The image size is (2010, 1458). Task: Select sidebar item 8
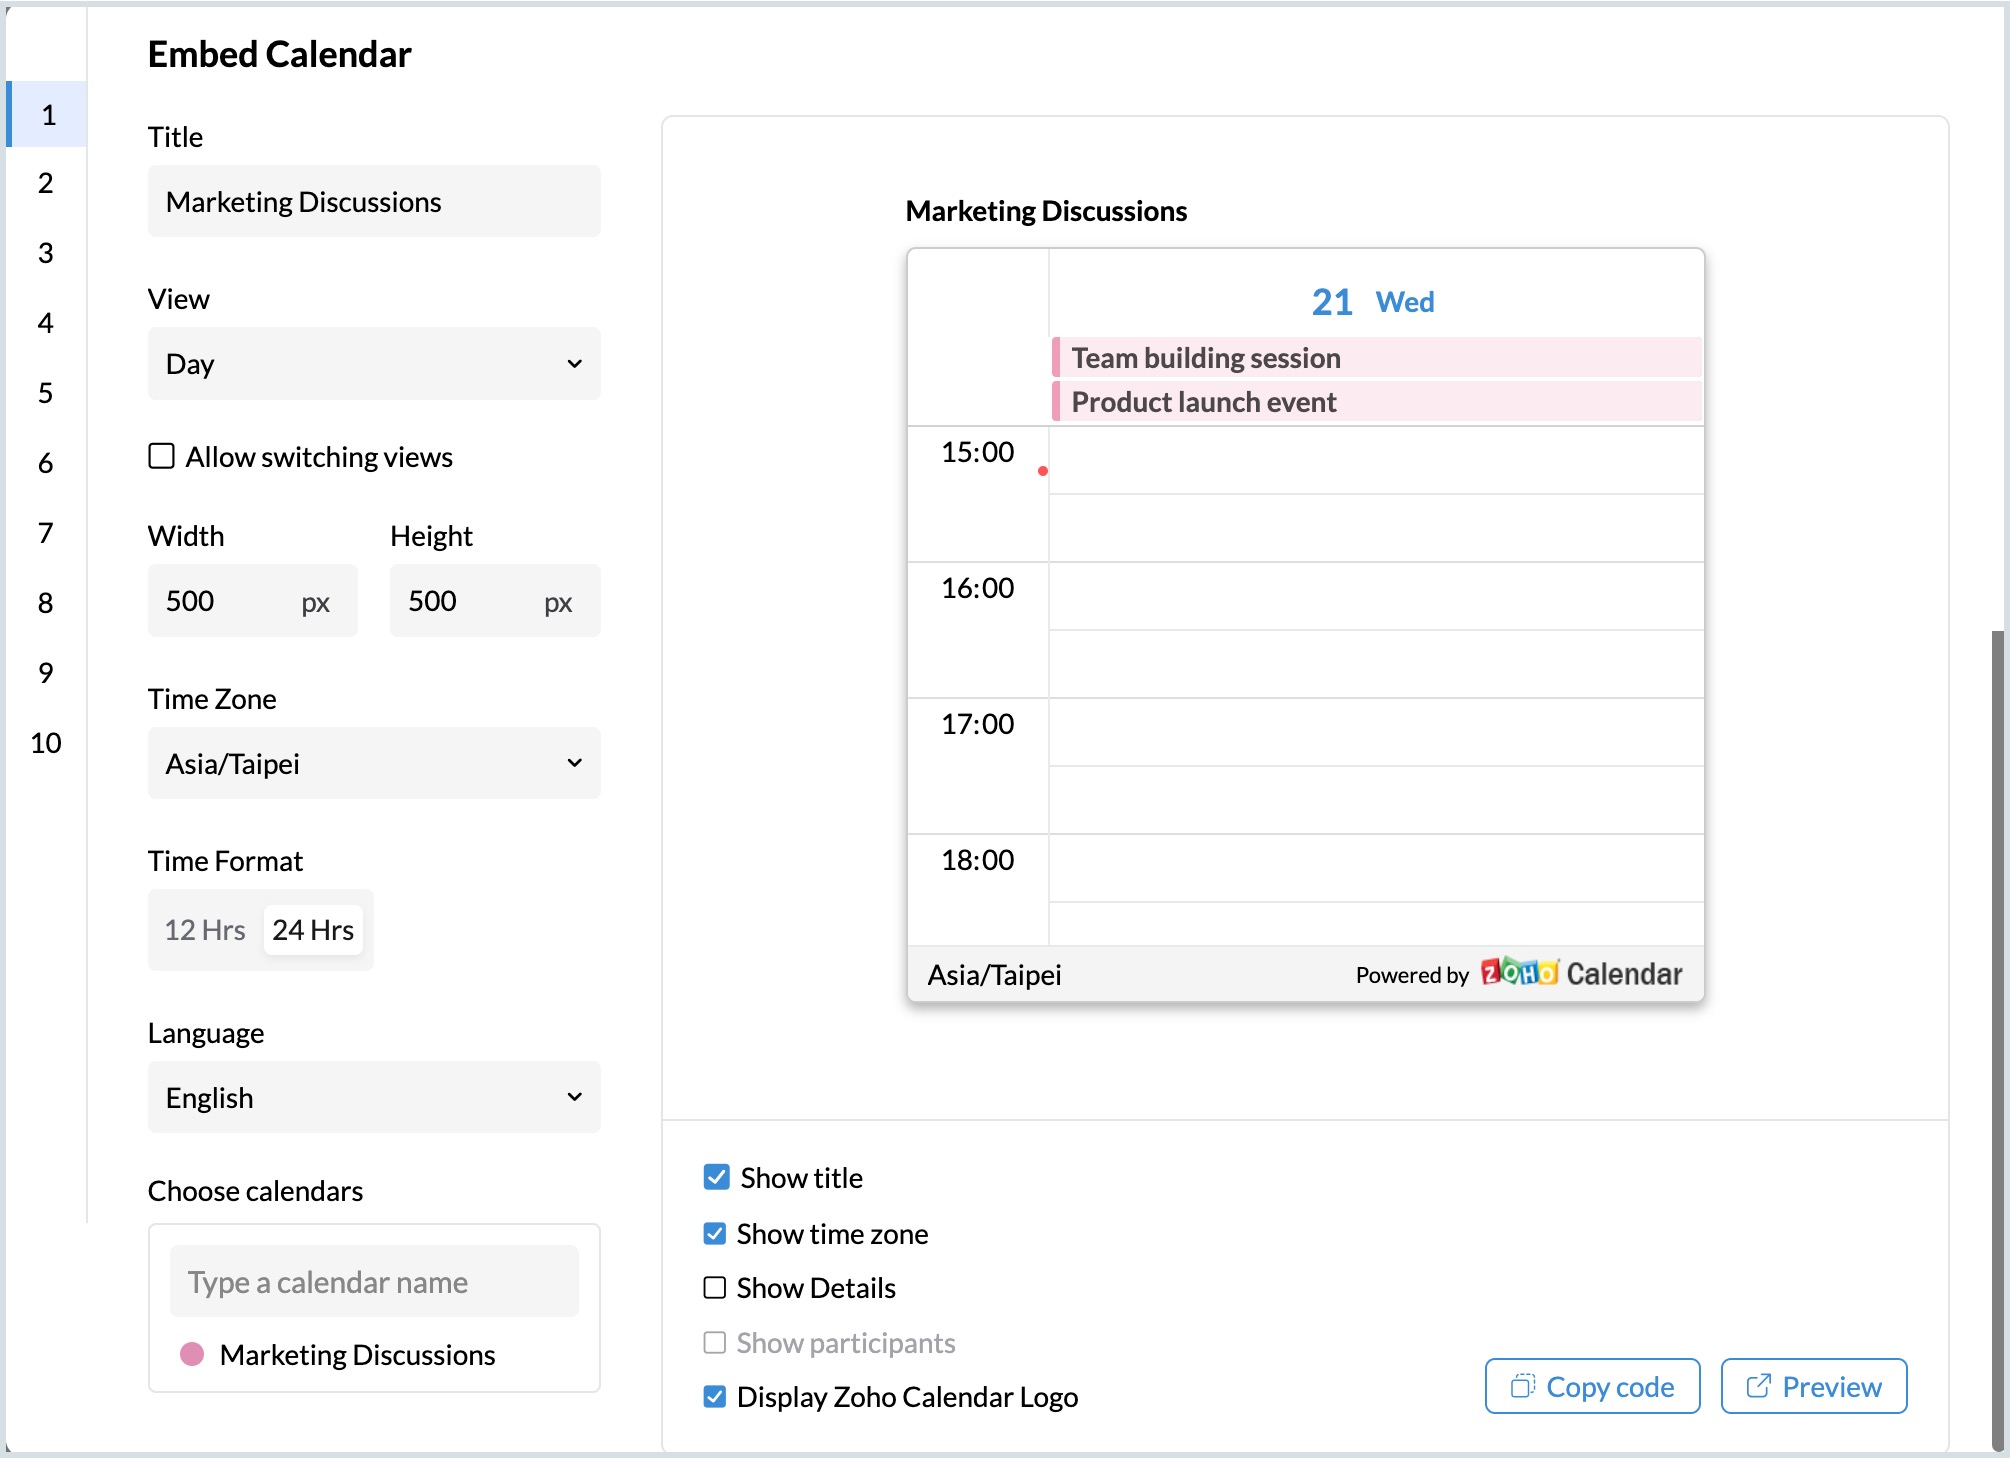pyautogui.click(x=47, y=603)
